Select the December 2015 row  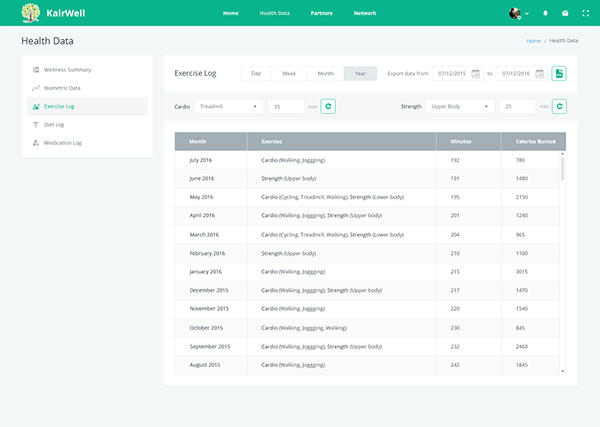(x=367, y=290)
